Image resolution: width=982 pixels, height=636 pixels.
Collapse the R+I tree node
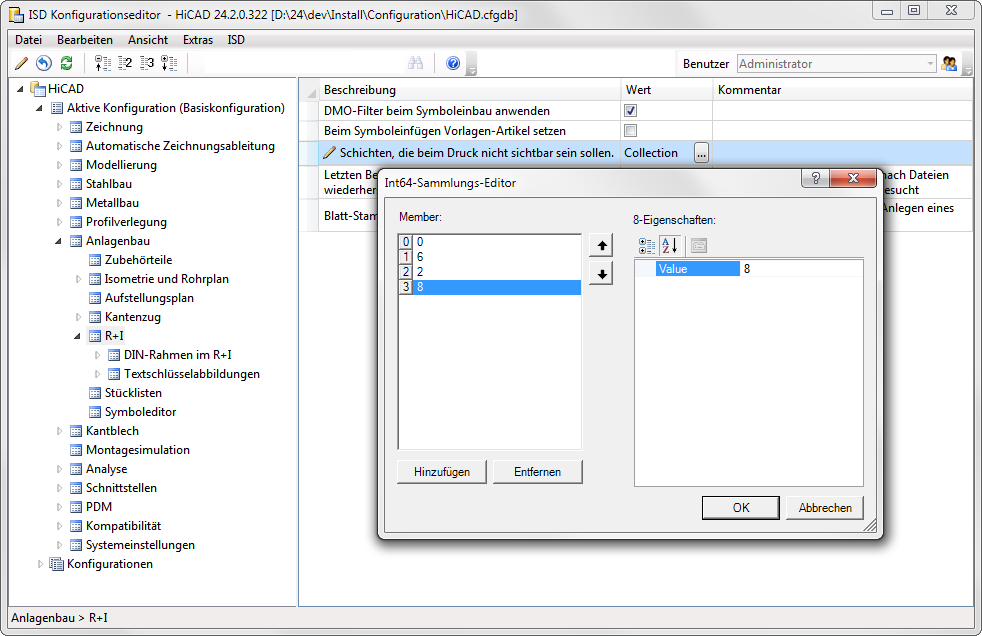coord(78,336)
